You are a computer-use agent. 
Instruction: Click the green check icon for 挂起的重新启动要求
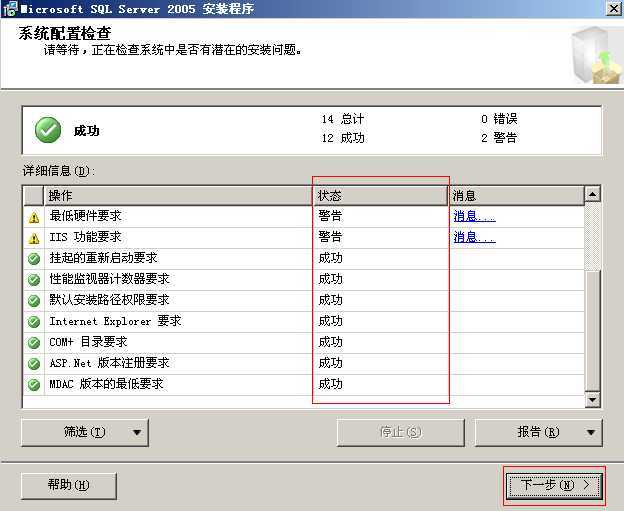[x=34, y=259]
